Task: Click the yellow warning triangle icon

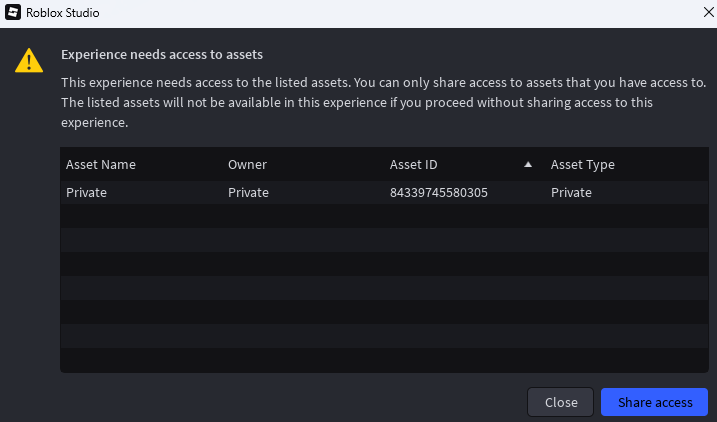Action: (29, 61)
